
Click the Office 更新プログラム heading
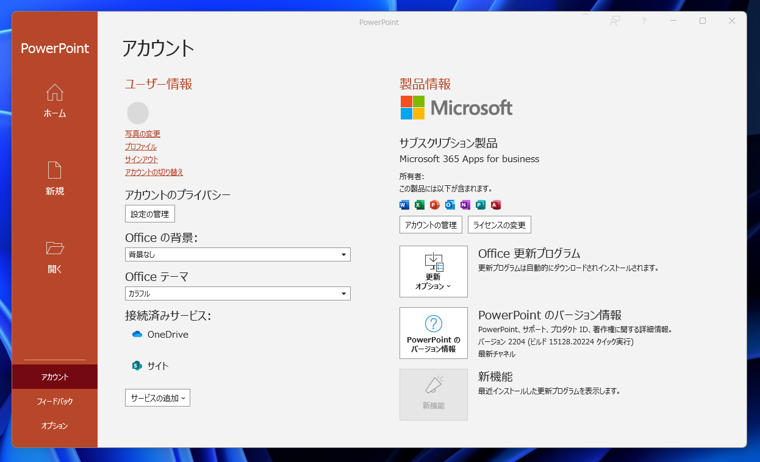(x=529, y=254)
